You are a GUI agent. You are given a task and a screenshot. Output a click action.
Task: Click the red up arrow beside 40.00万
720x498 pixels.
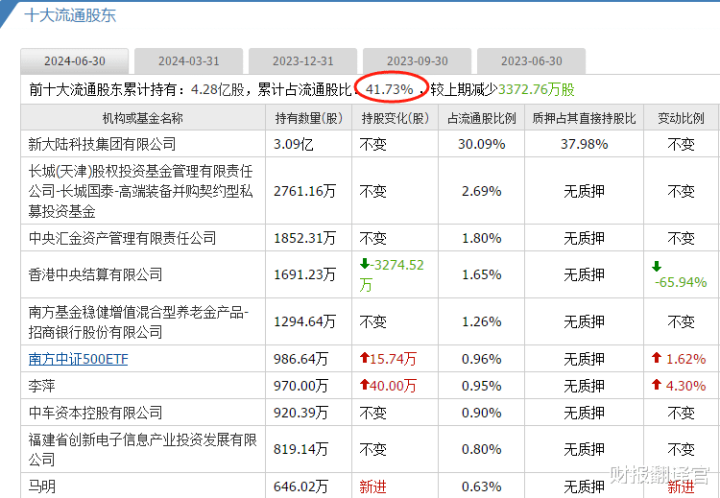click(x=365, y=385)
